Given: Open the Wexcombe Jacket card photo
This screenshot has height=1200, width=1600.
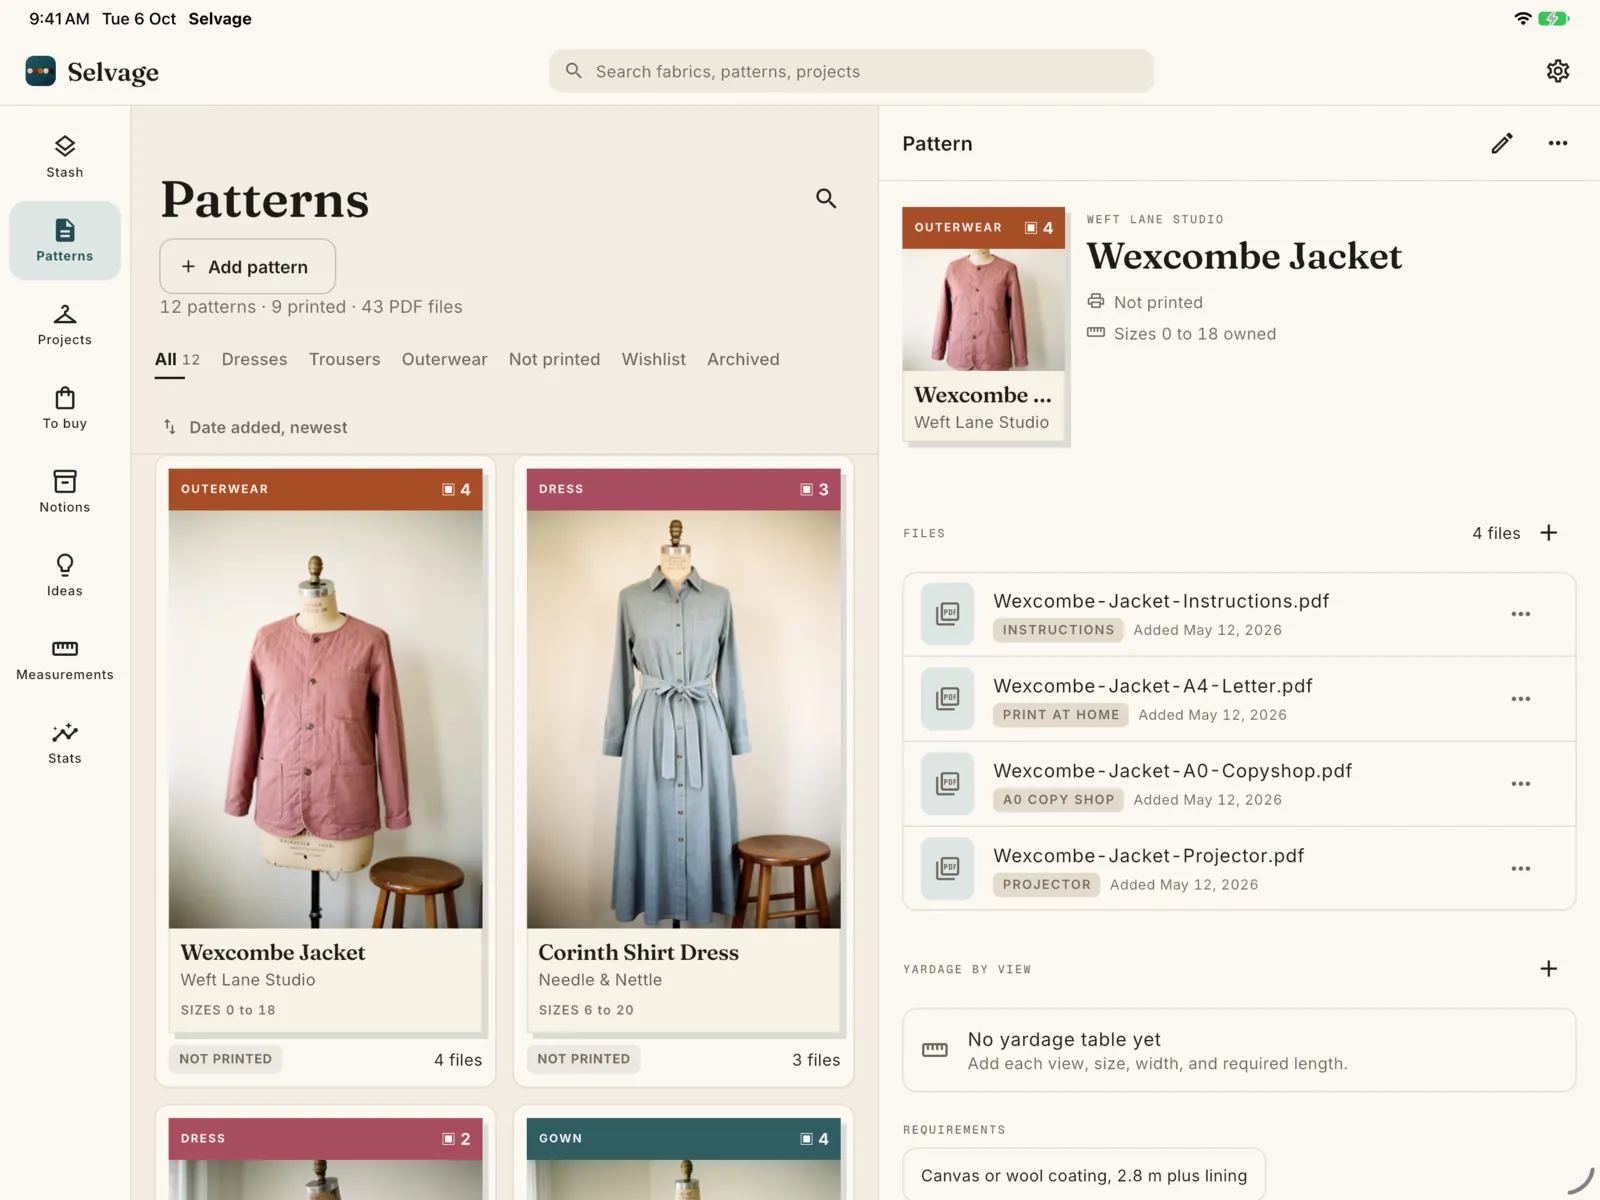Looking at the screenshot, I should point(325,719).
